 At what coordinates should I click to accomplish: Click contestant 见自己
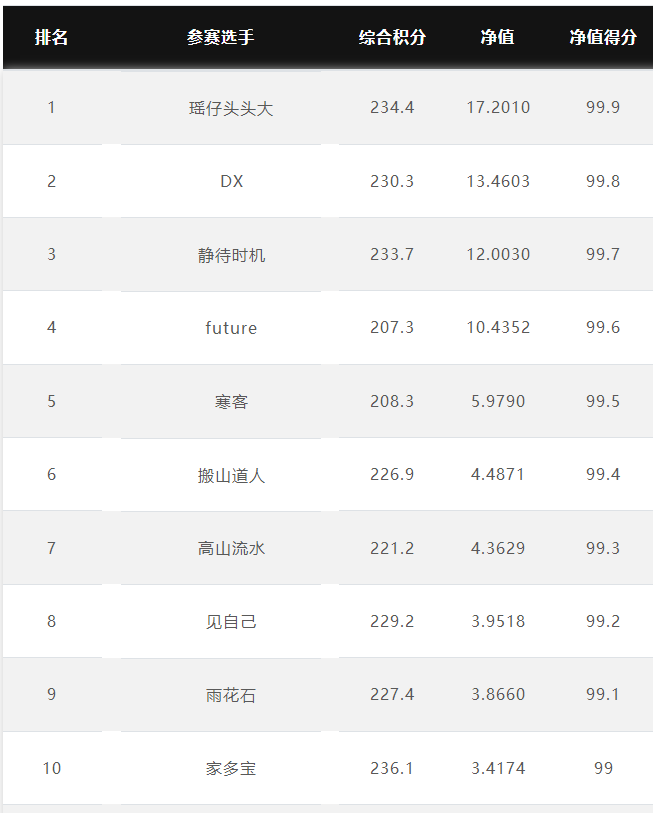[231, 621]
